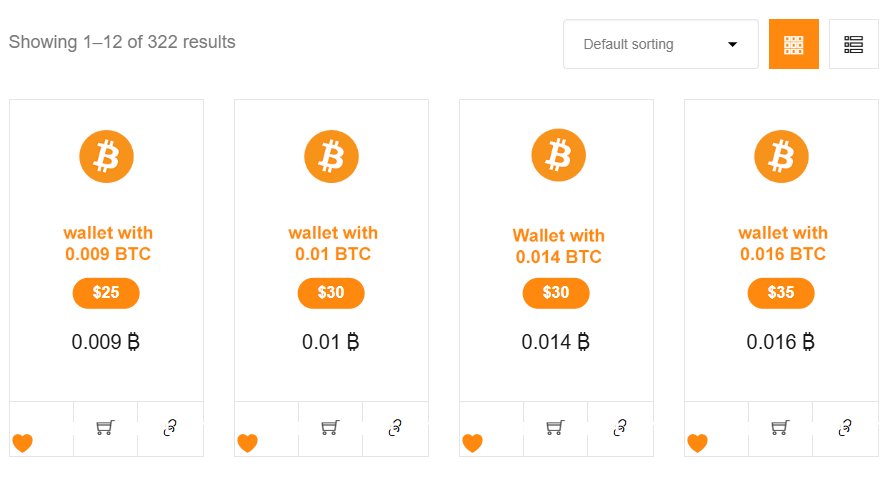Viewport: 893px width, 477px height.
Task: Click the $30 price on 0.01 BTC wallet
Action: coord(331,293)
